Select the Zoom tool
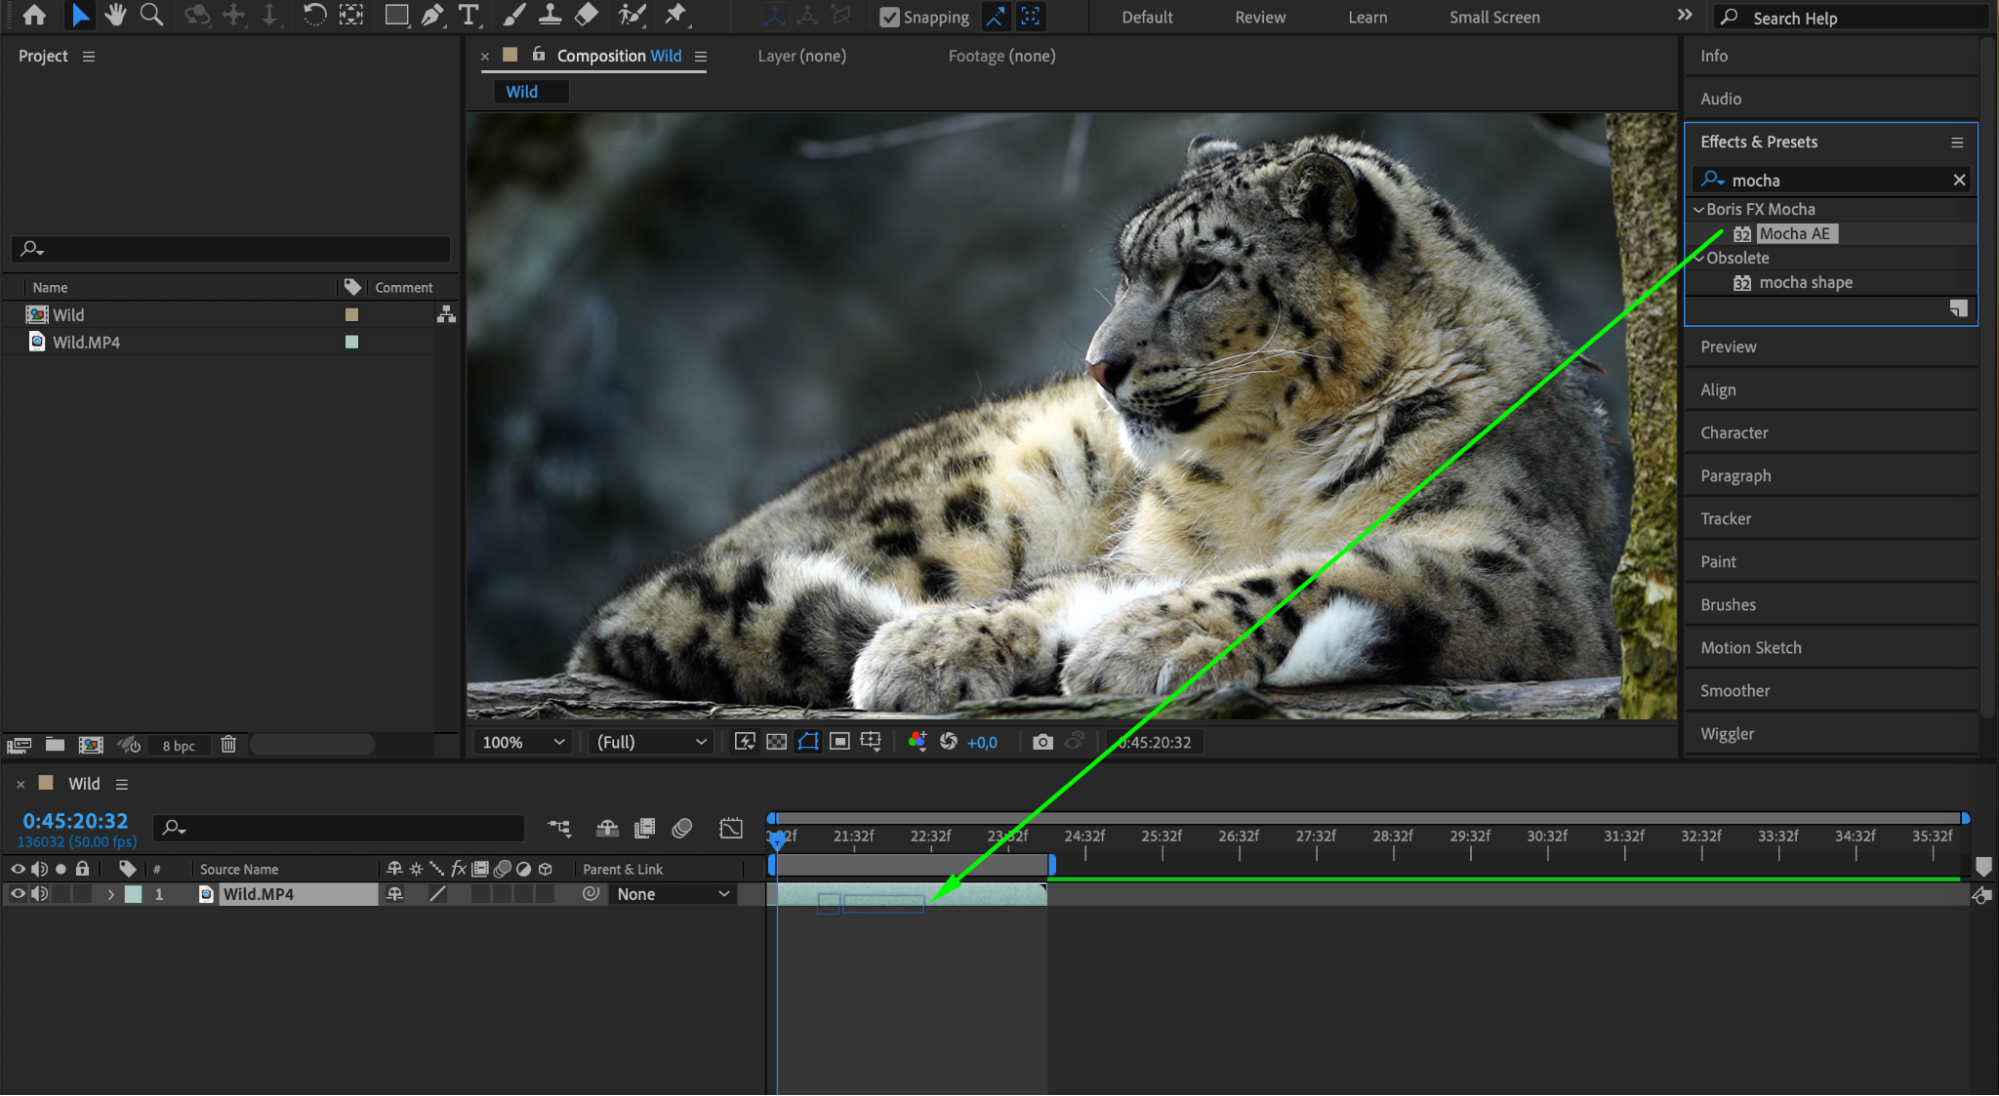1999x1096 pixels. point(151,15)
